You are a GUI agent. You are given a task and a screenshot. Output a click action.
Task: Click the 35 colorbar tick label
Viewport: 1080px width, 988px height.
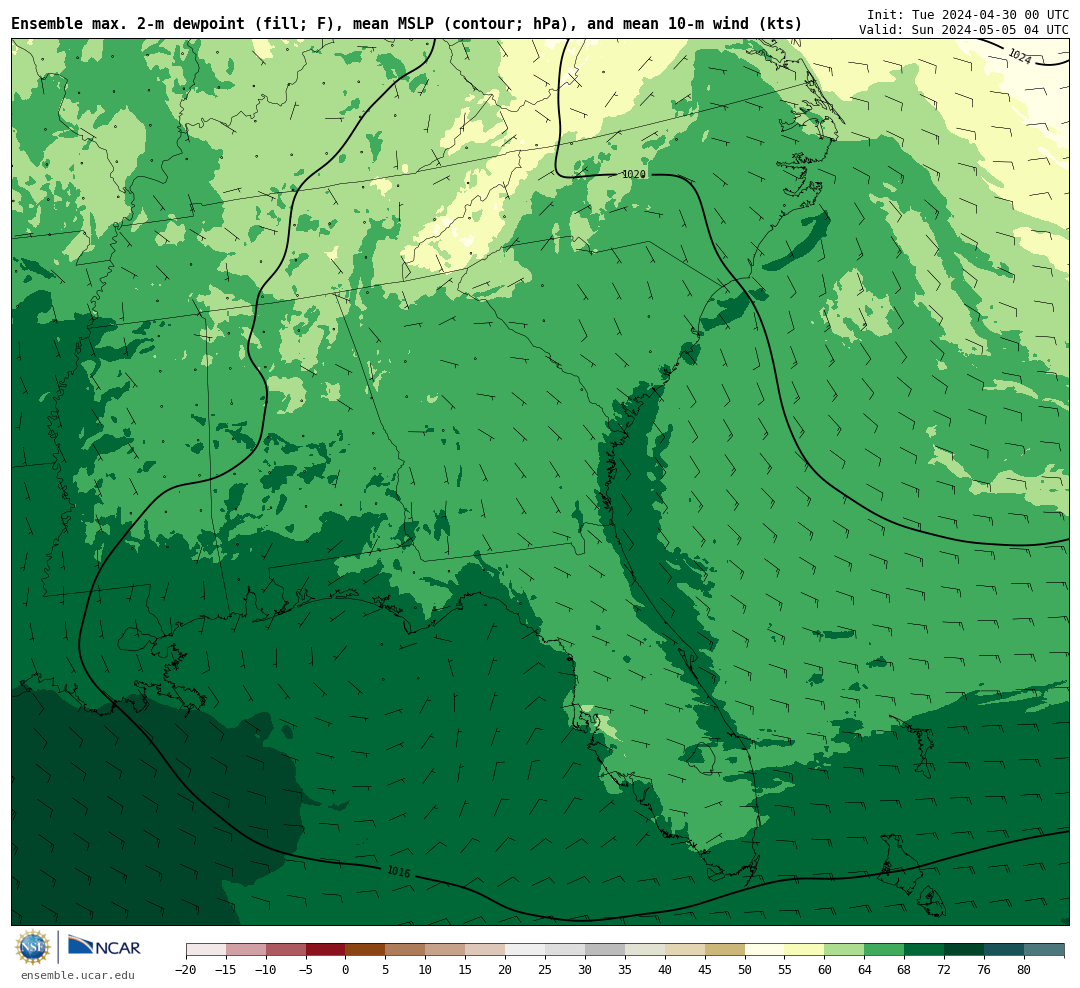point(625,970)
